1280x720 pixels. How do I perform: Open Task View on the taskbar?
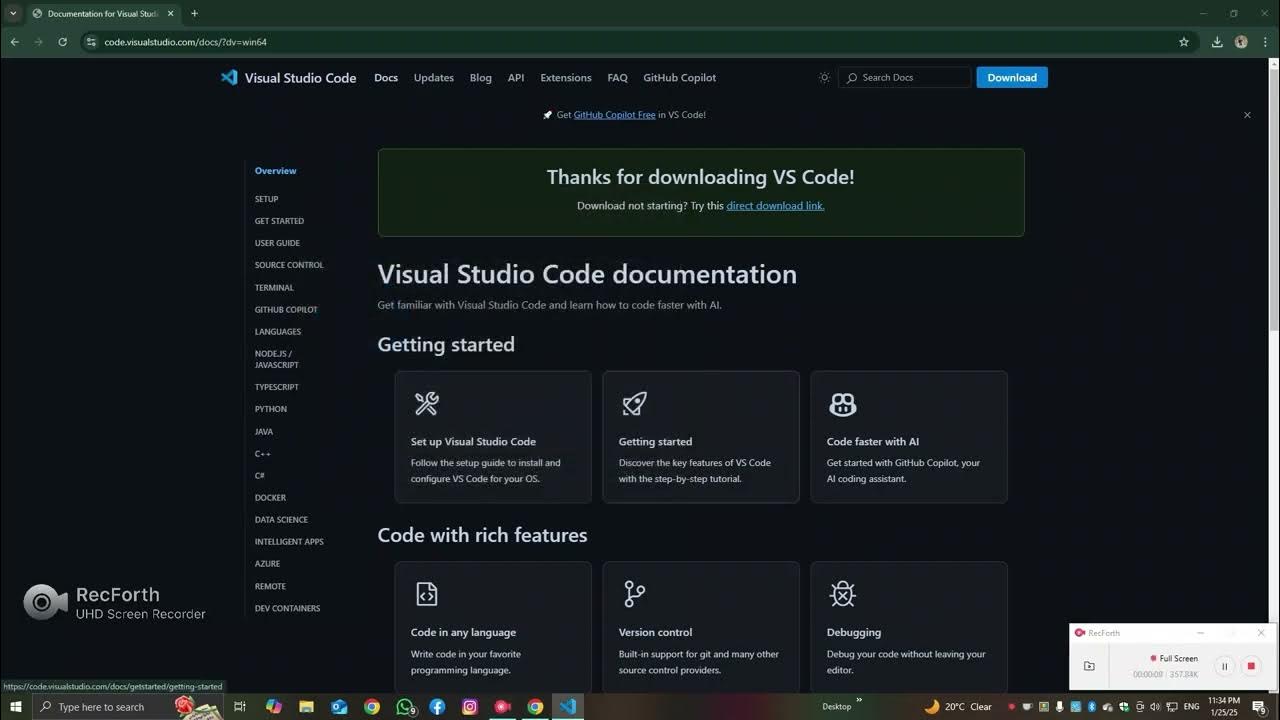point(240,707)
